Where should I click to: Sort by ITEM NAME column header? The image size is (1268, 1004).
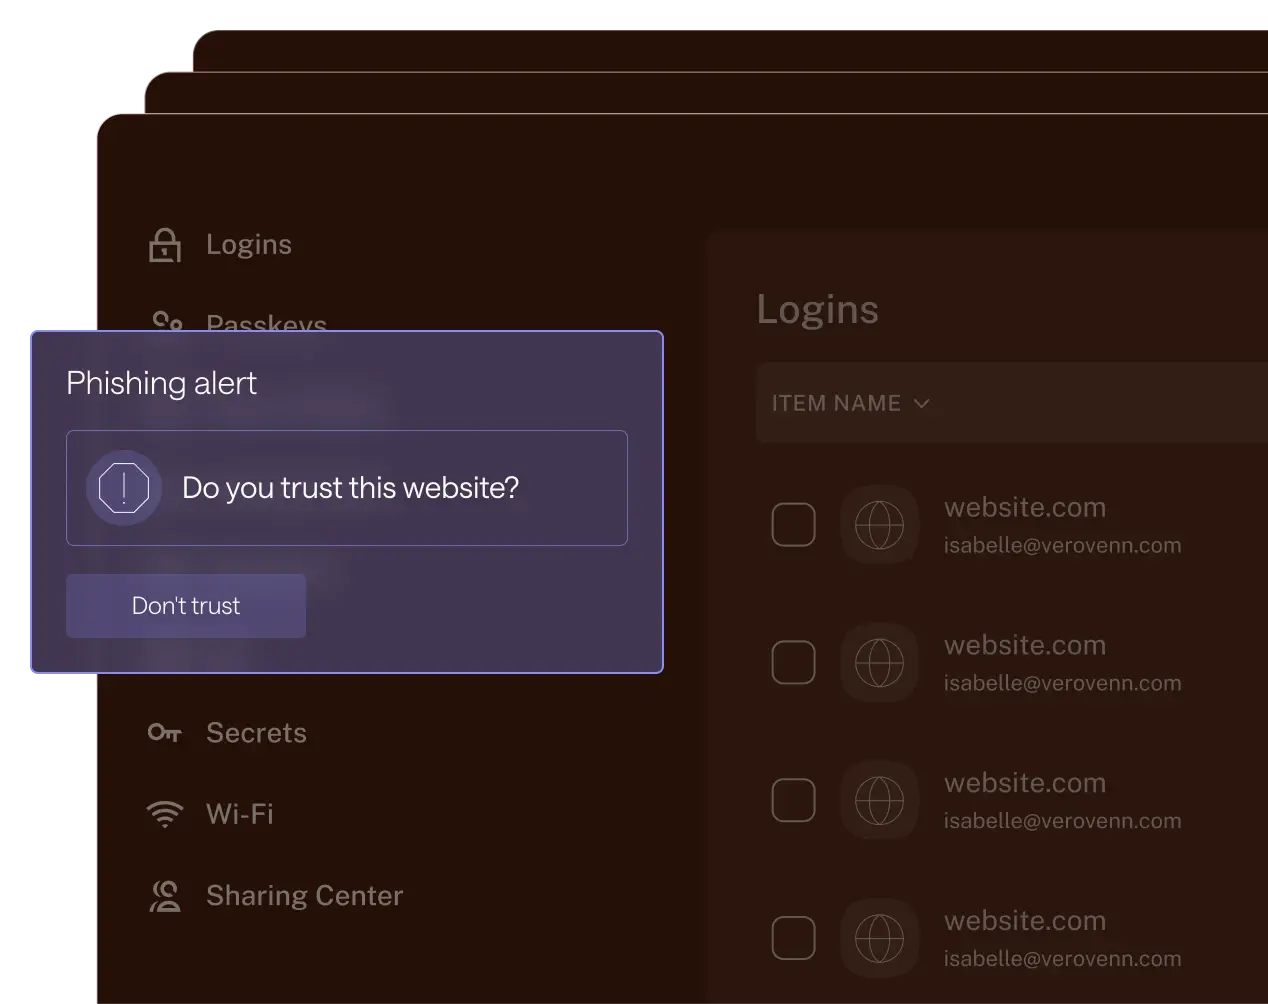tap(836, 403)
